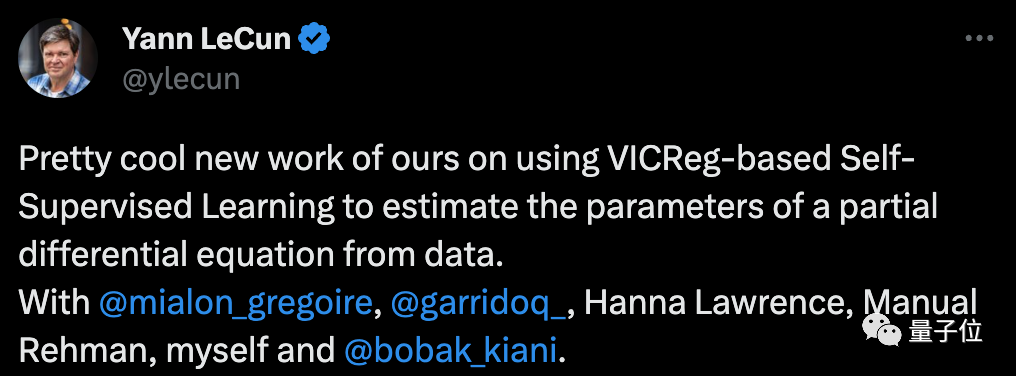The image size is (1016, 376).
Task: Open Yann LeCun's profile avatar photo
Action: 58,58
